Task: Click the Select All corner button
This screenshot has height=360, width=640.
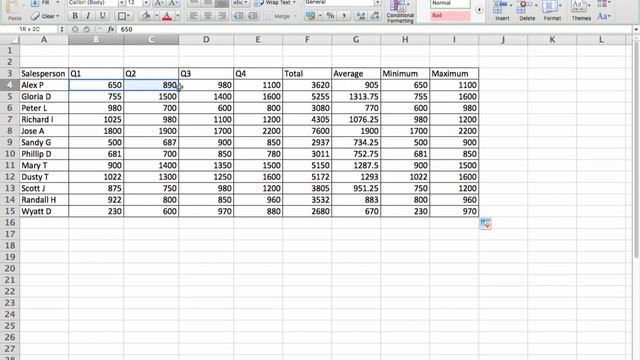Action: click(9, 40)
